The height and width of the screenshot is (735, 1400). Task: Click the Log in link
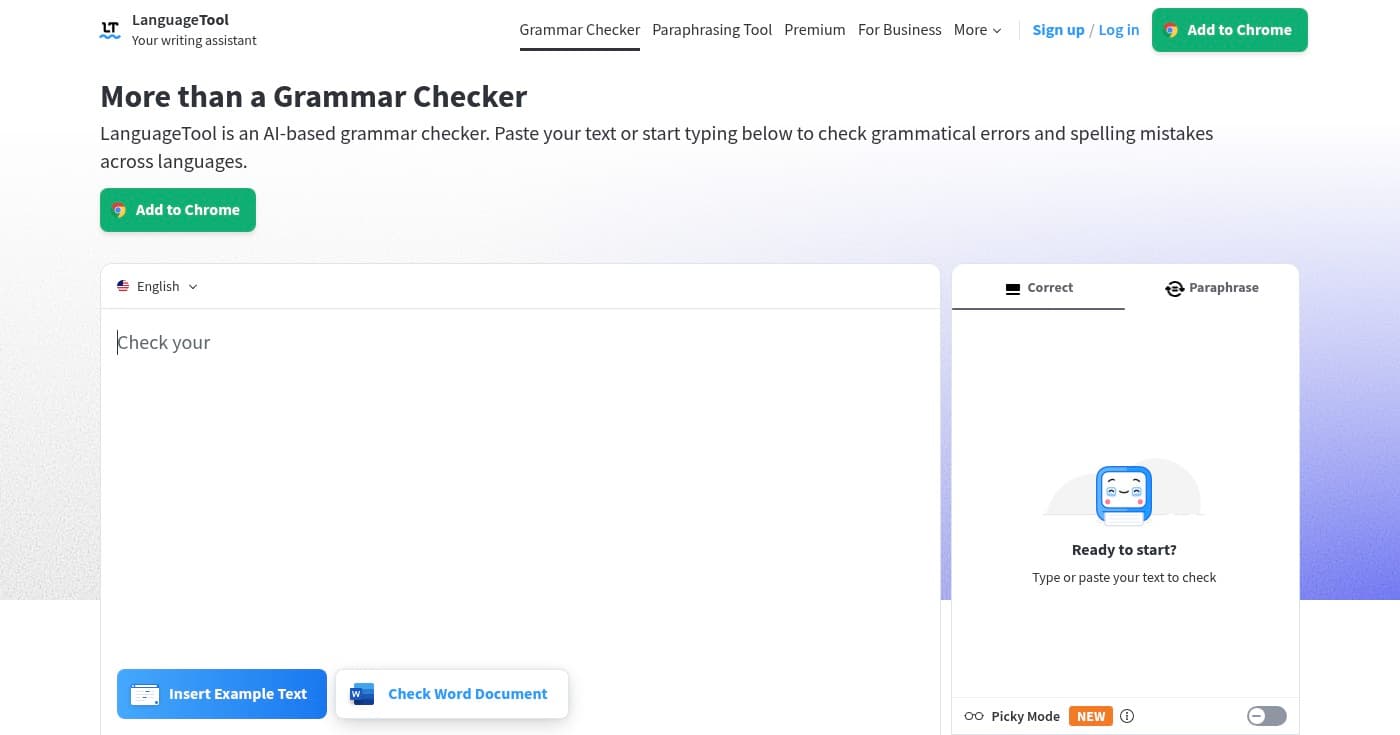1118,30
